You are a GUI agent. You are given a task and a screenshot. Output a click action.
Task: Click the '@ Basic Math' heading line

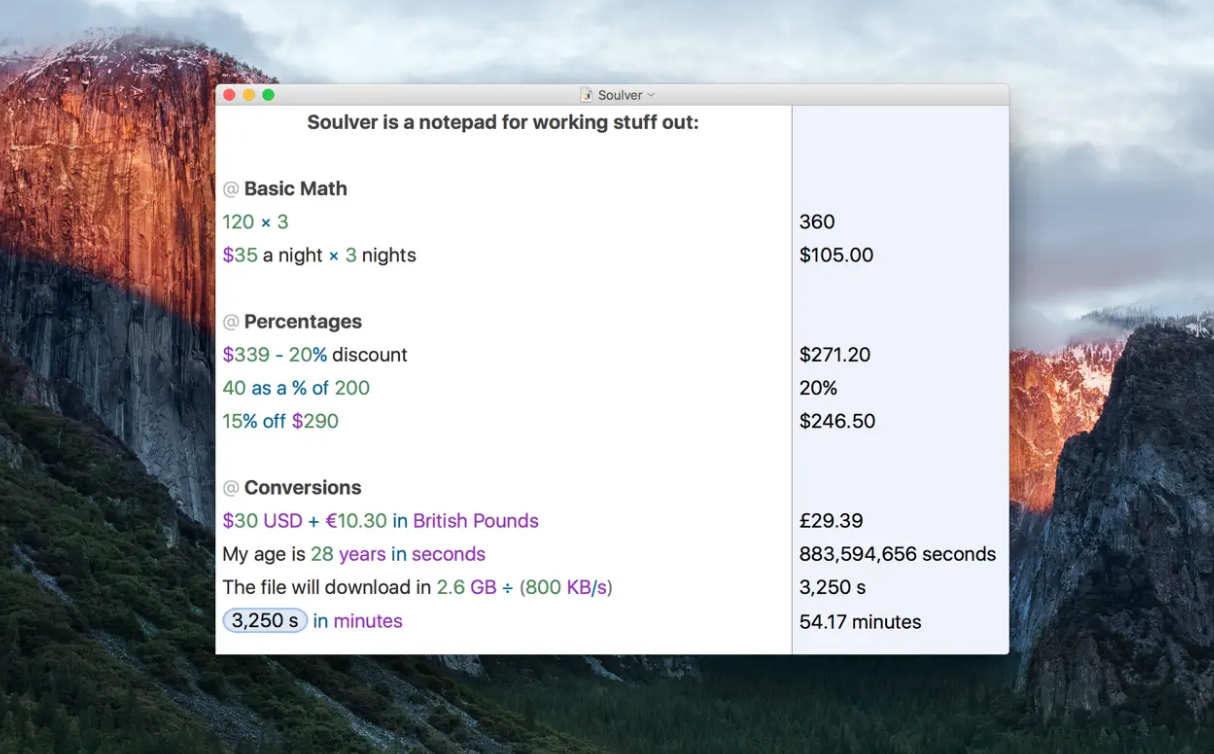[x=285, y=189]
